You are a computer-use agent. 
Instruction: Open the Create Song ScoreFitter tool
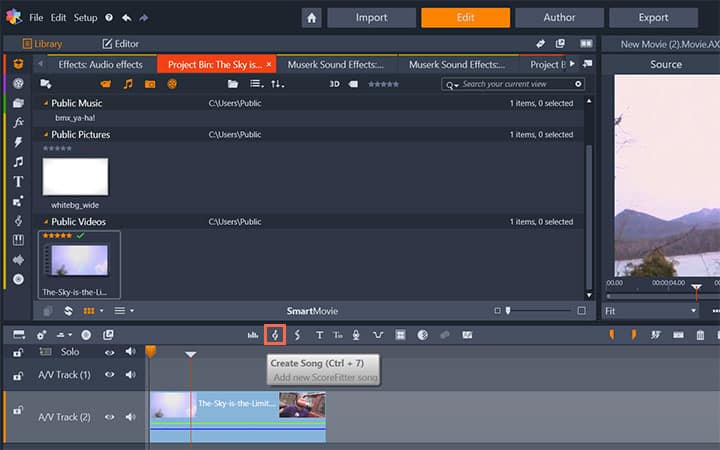(275, 335)
